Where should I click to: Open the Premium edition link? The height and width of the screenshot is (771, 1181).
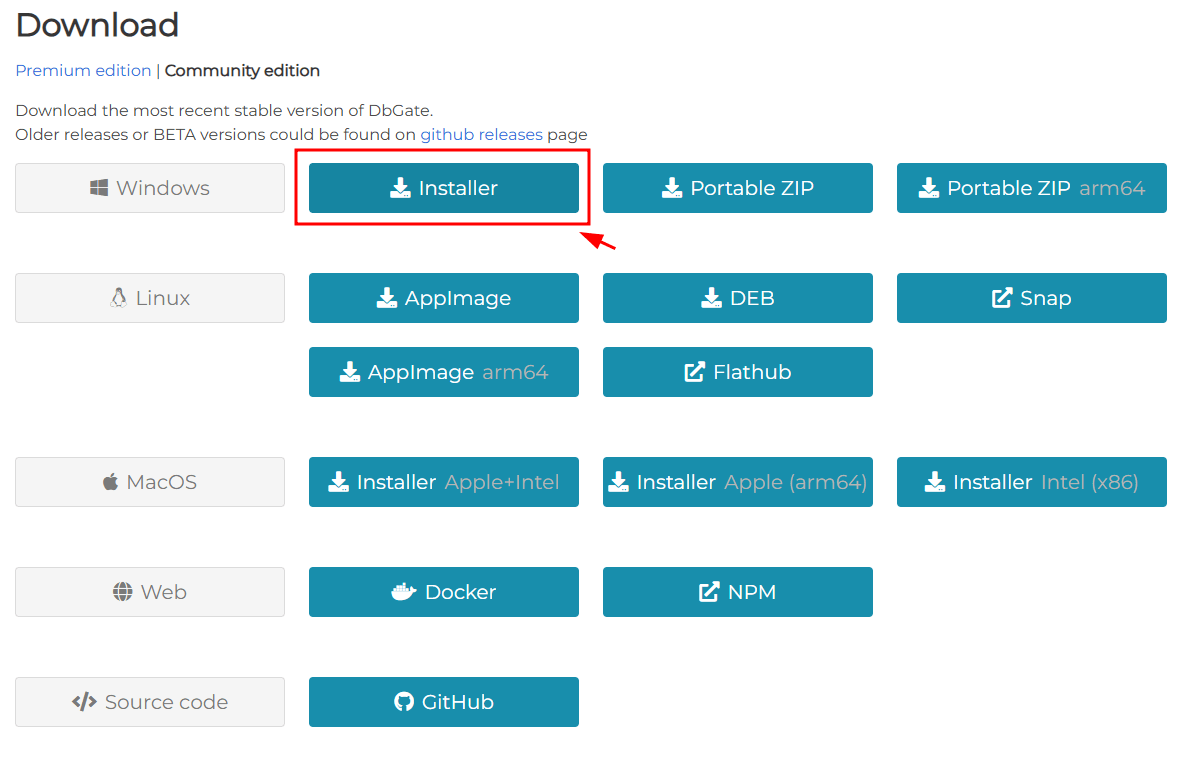pos(83,71)
